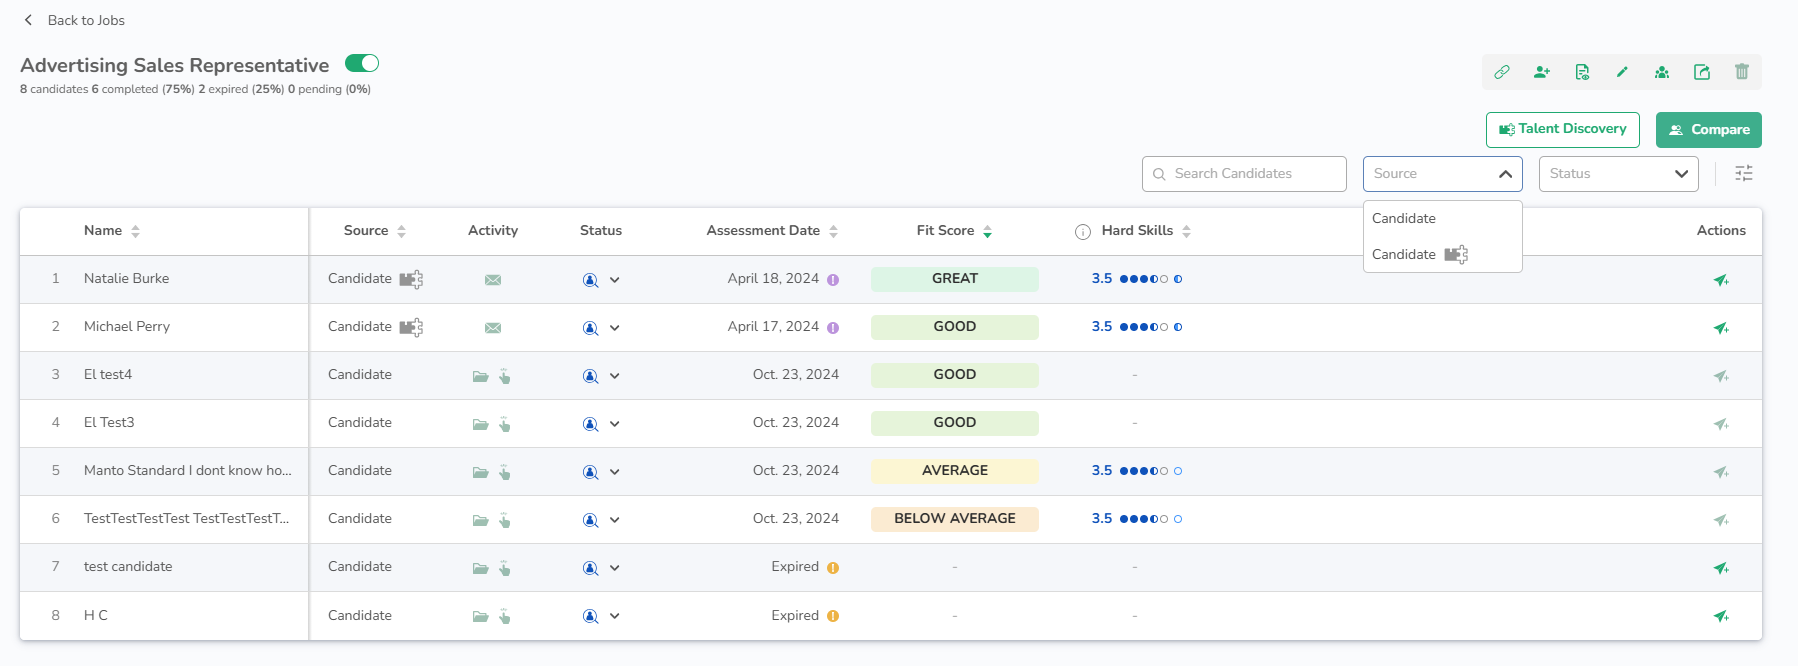Image resolution: width=1798 pixels, height=666 pixels.
Task: Click the trash delete job icon
Action: point(1741,72)
